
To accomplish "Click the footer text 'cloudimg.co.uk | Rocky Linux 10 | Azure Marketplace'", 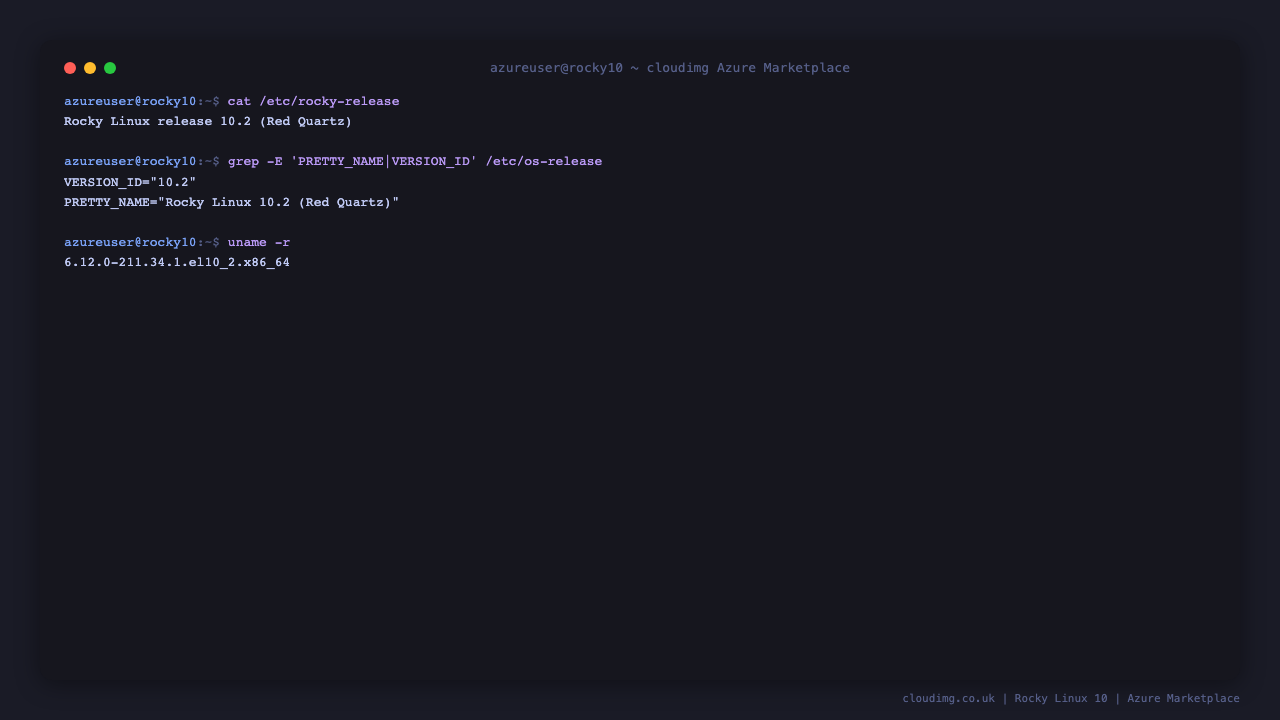I will 1071,698.
